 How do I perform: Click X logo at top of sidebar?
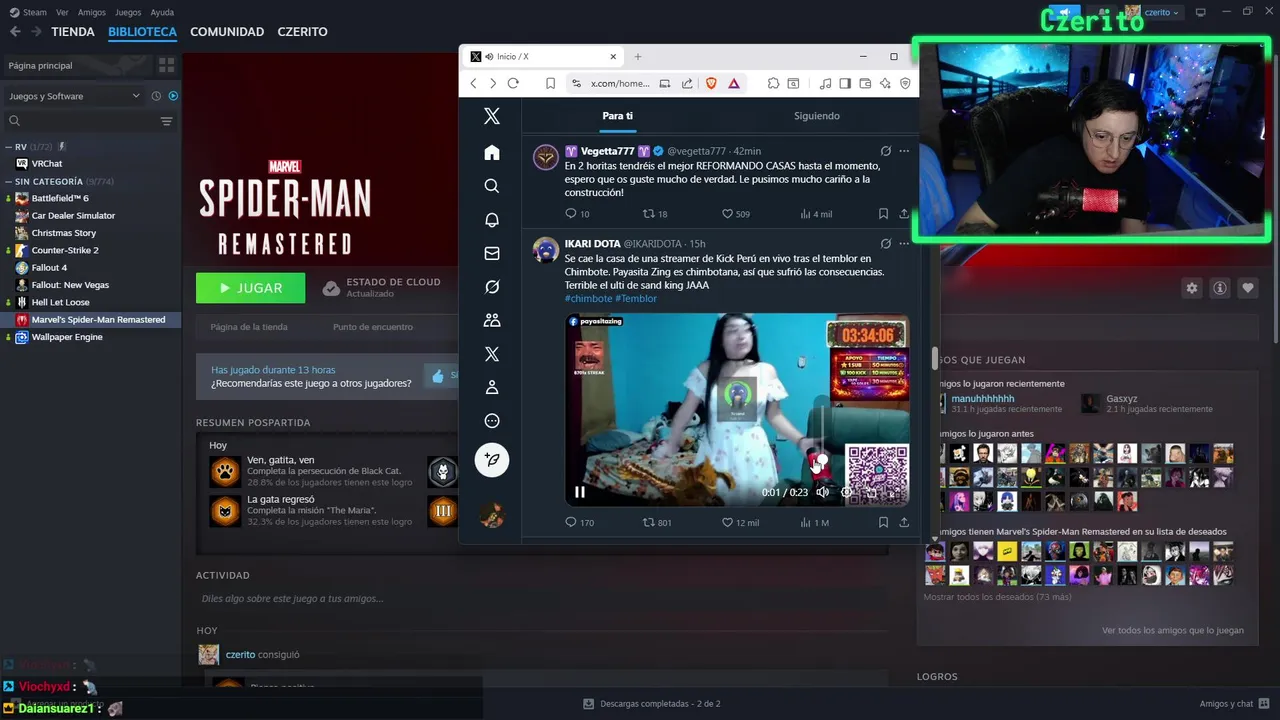(x=491, y=116)
